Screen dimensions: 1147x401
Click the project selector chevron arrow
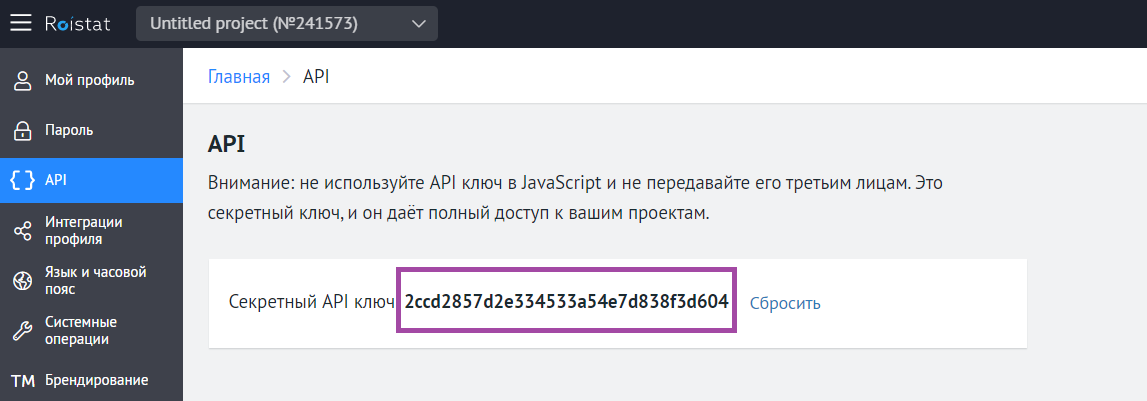418,23
